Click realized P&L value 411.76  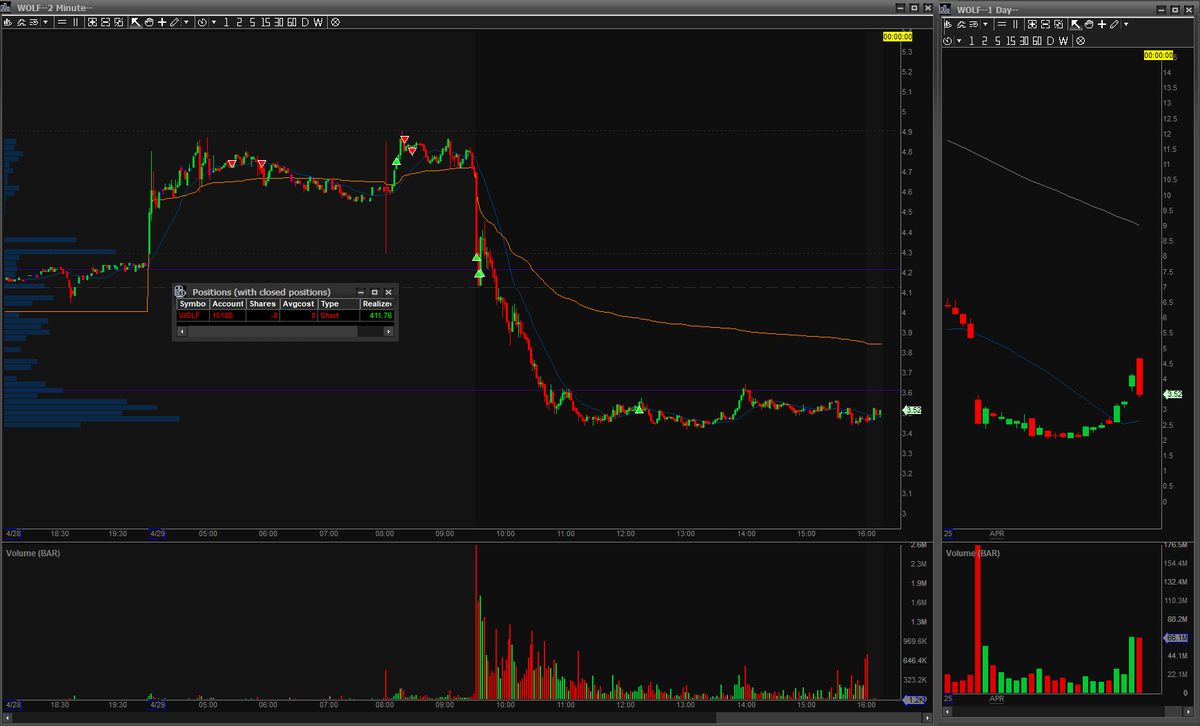(x=380, y=315)
